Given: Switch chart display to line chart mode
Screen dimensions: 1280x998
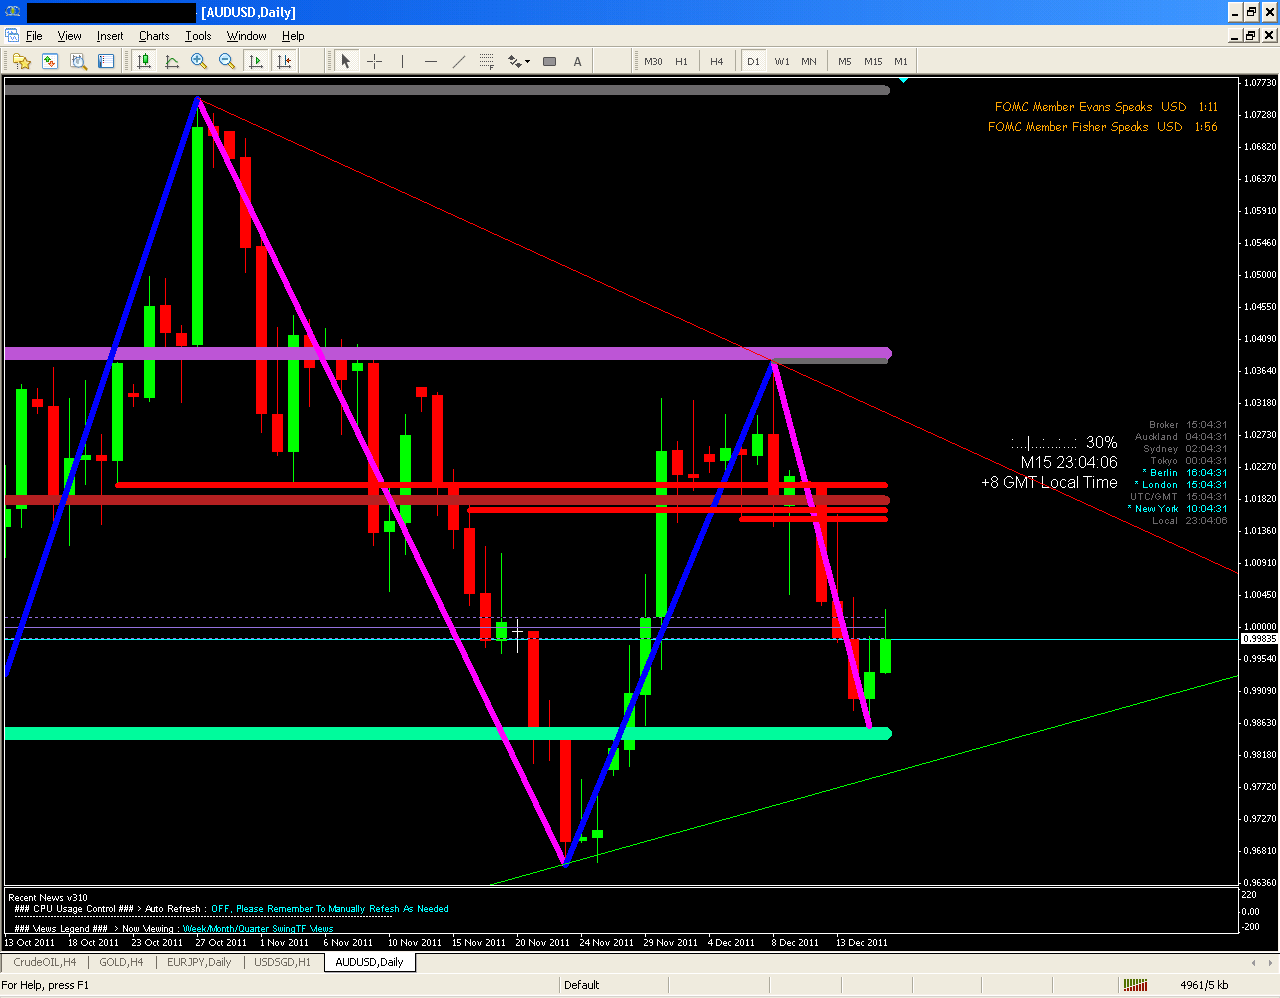Looking at the screenshot, I should 172,61.
